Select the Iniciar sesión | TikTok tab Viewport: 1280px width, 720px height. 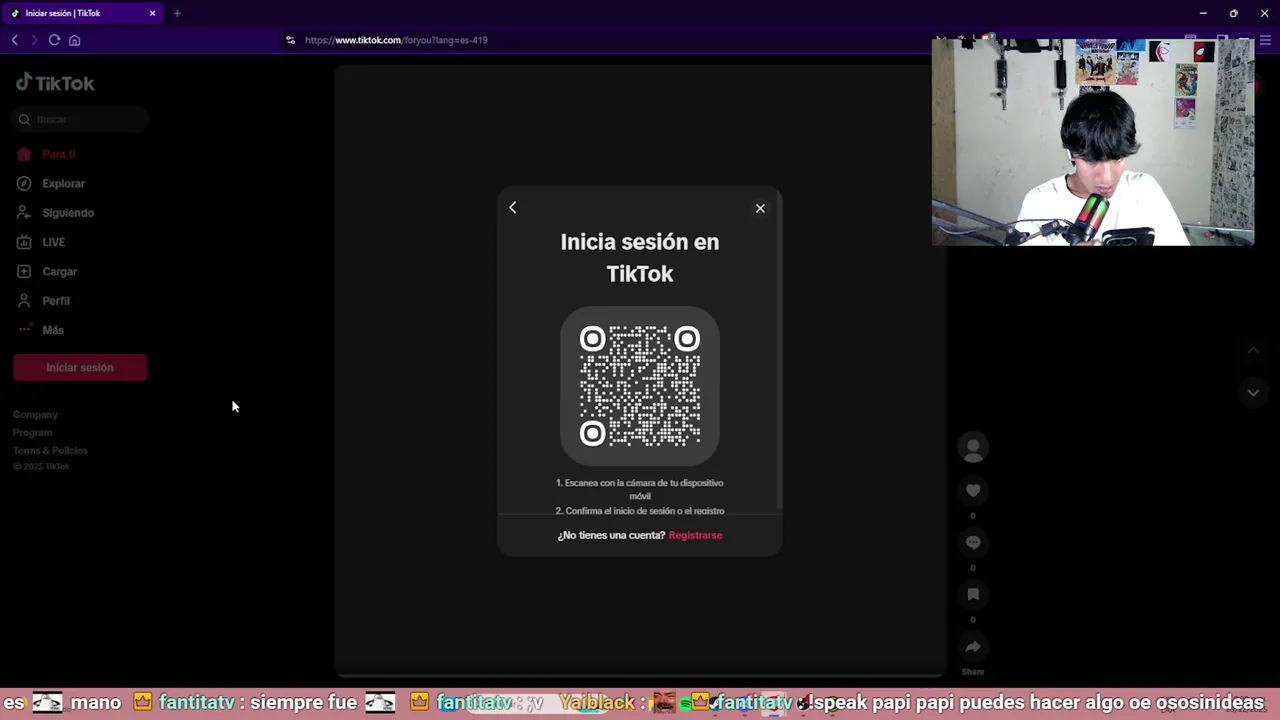[83, 13]
